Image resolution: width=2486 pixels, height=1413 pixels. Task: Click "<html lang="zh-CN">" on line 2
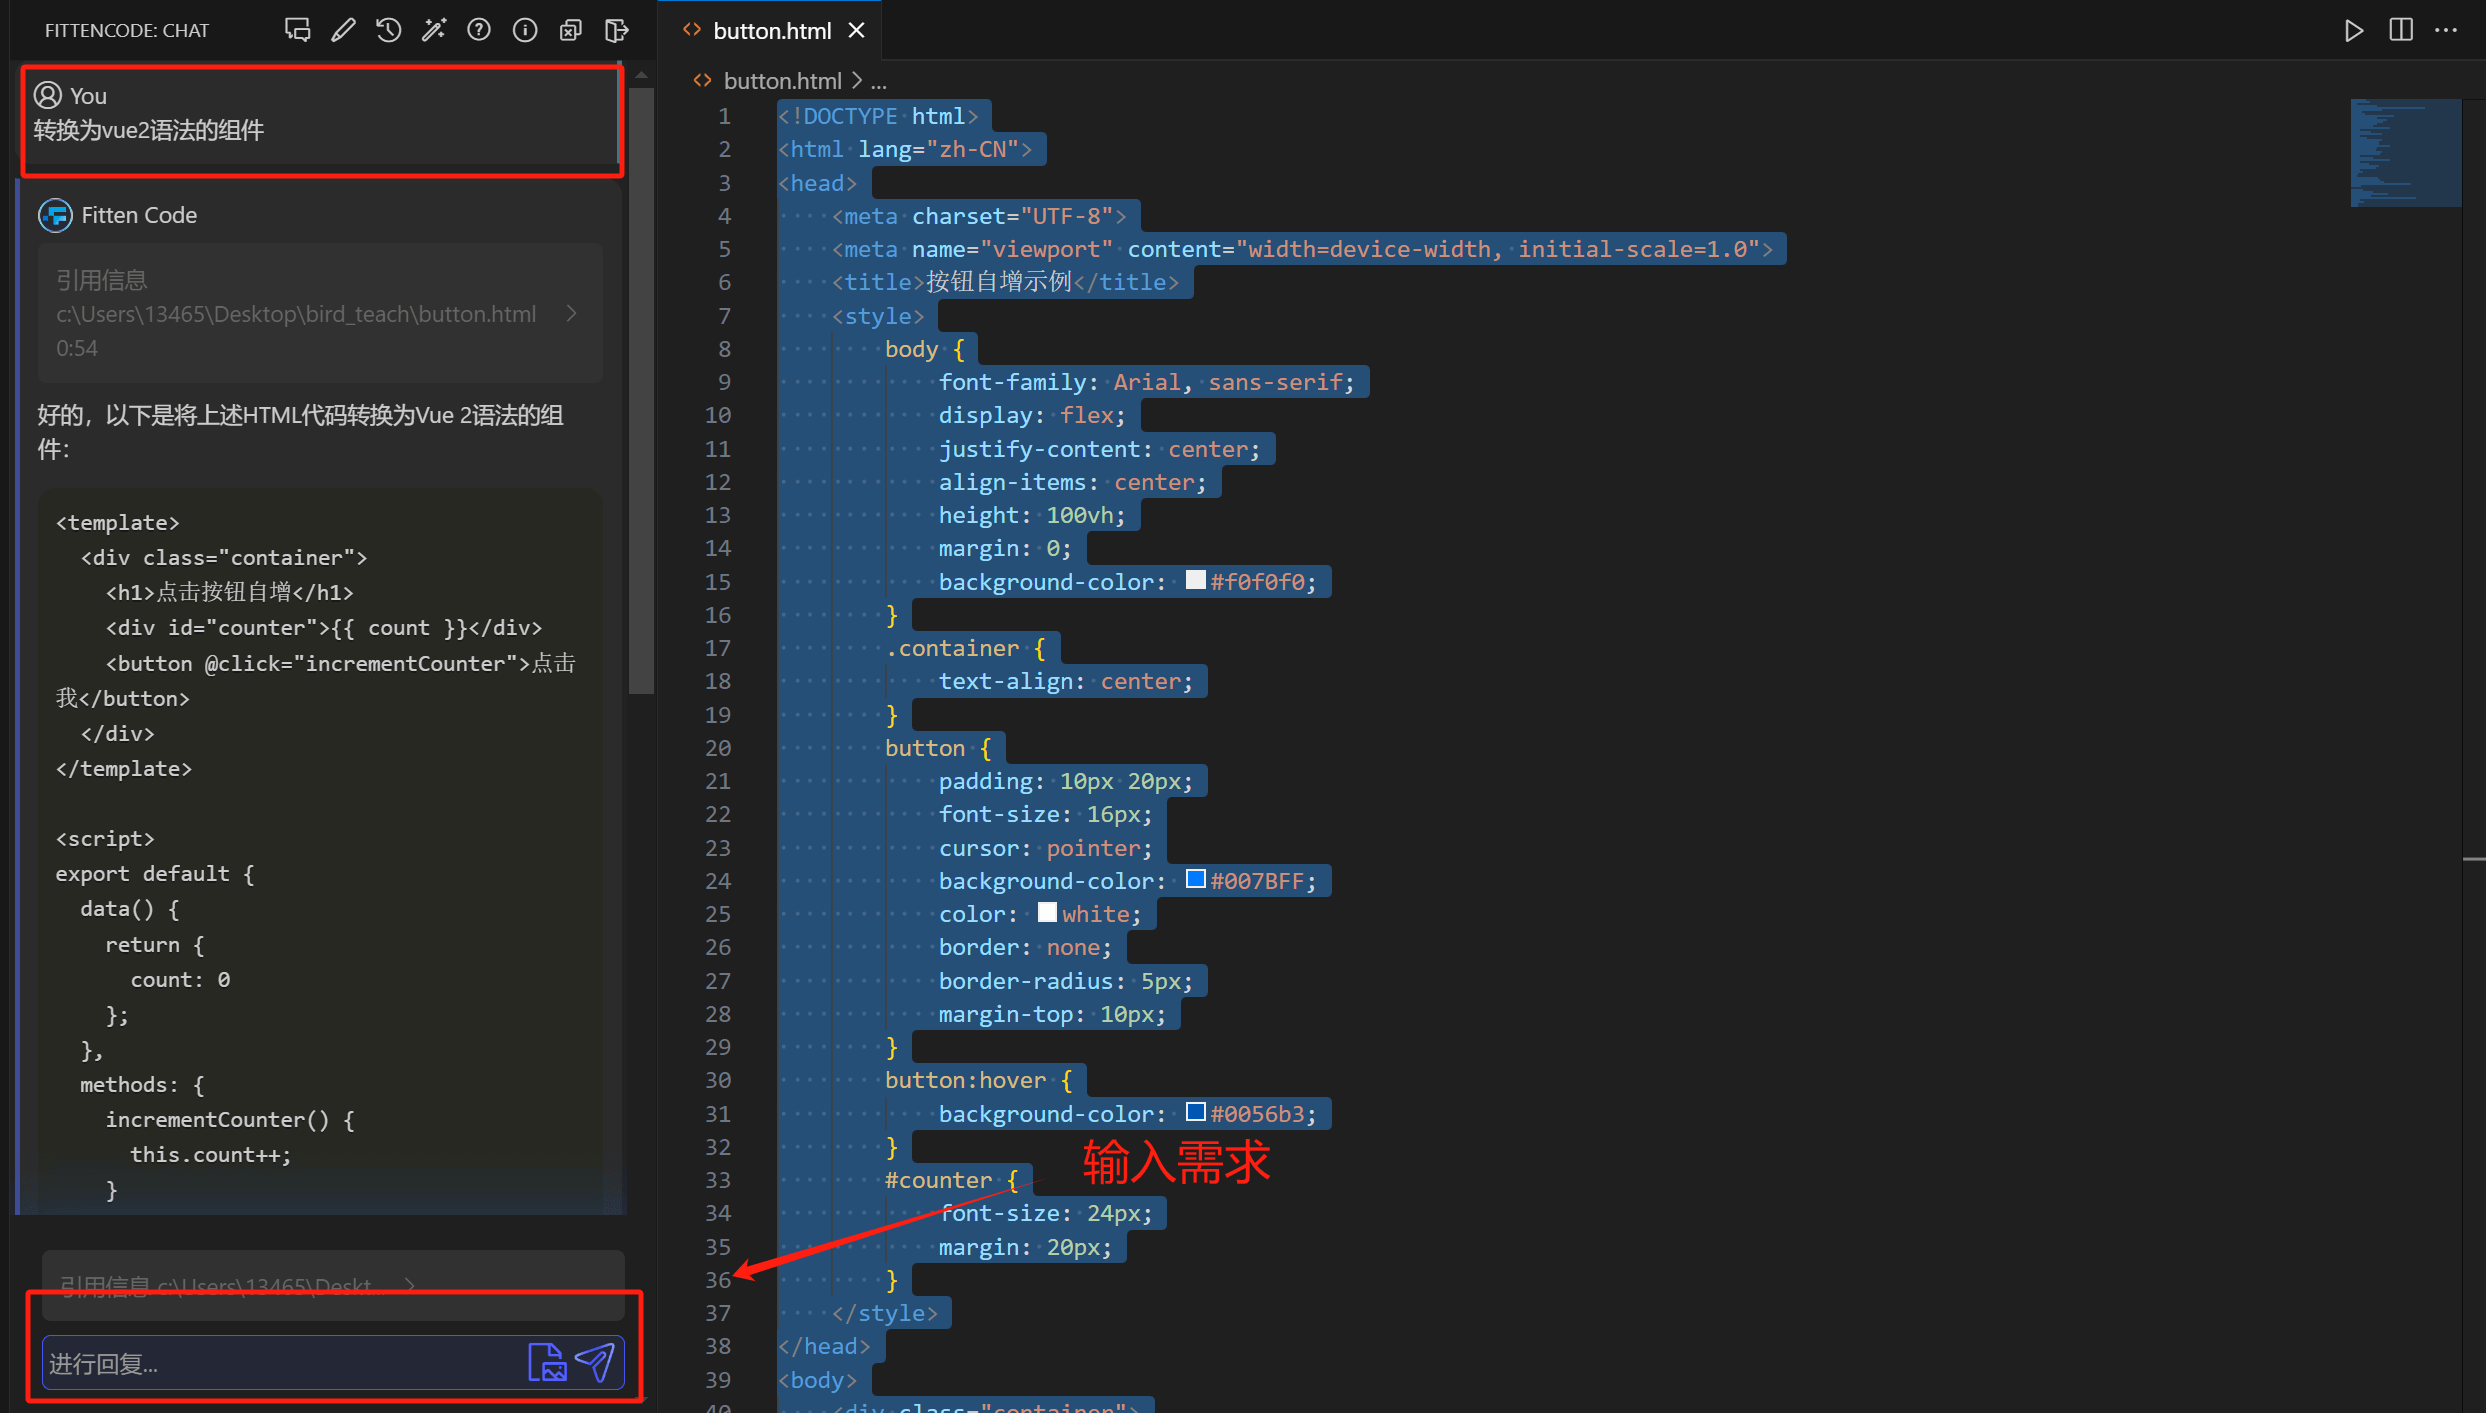tap(905, 149)
